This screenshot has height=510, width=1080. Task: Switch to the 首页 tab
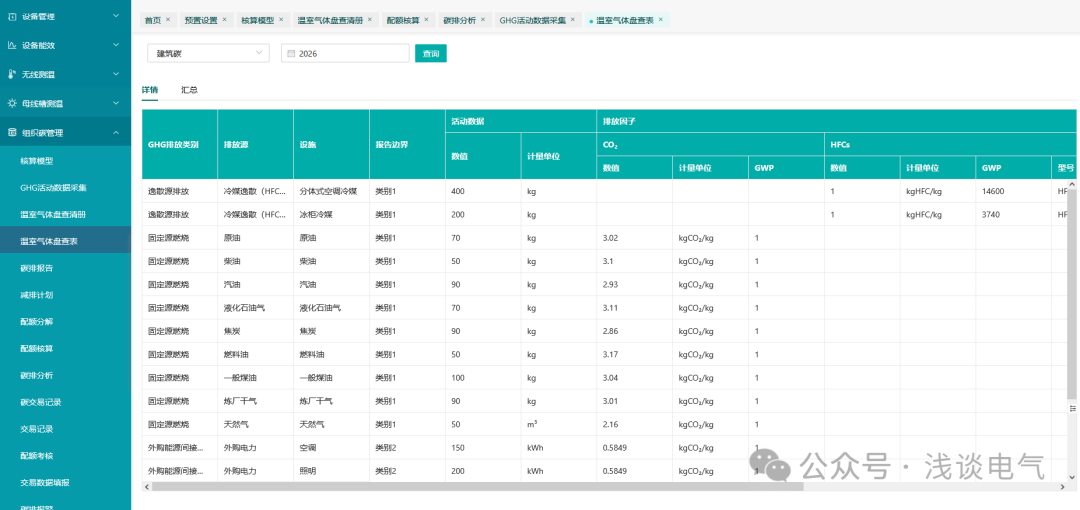152,21
